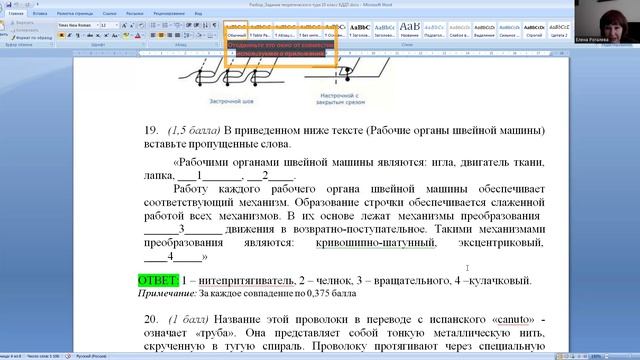640x360 pixels.
Task: Open Sort dialog
Action: [x=205, y=25]
